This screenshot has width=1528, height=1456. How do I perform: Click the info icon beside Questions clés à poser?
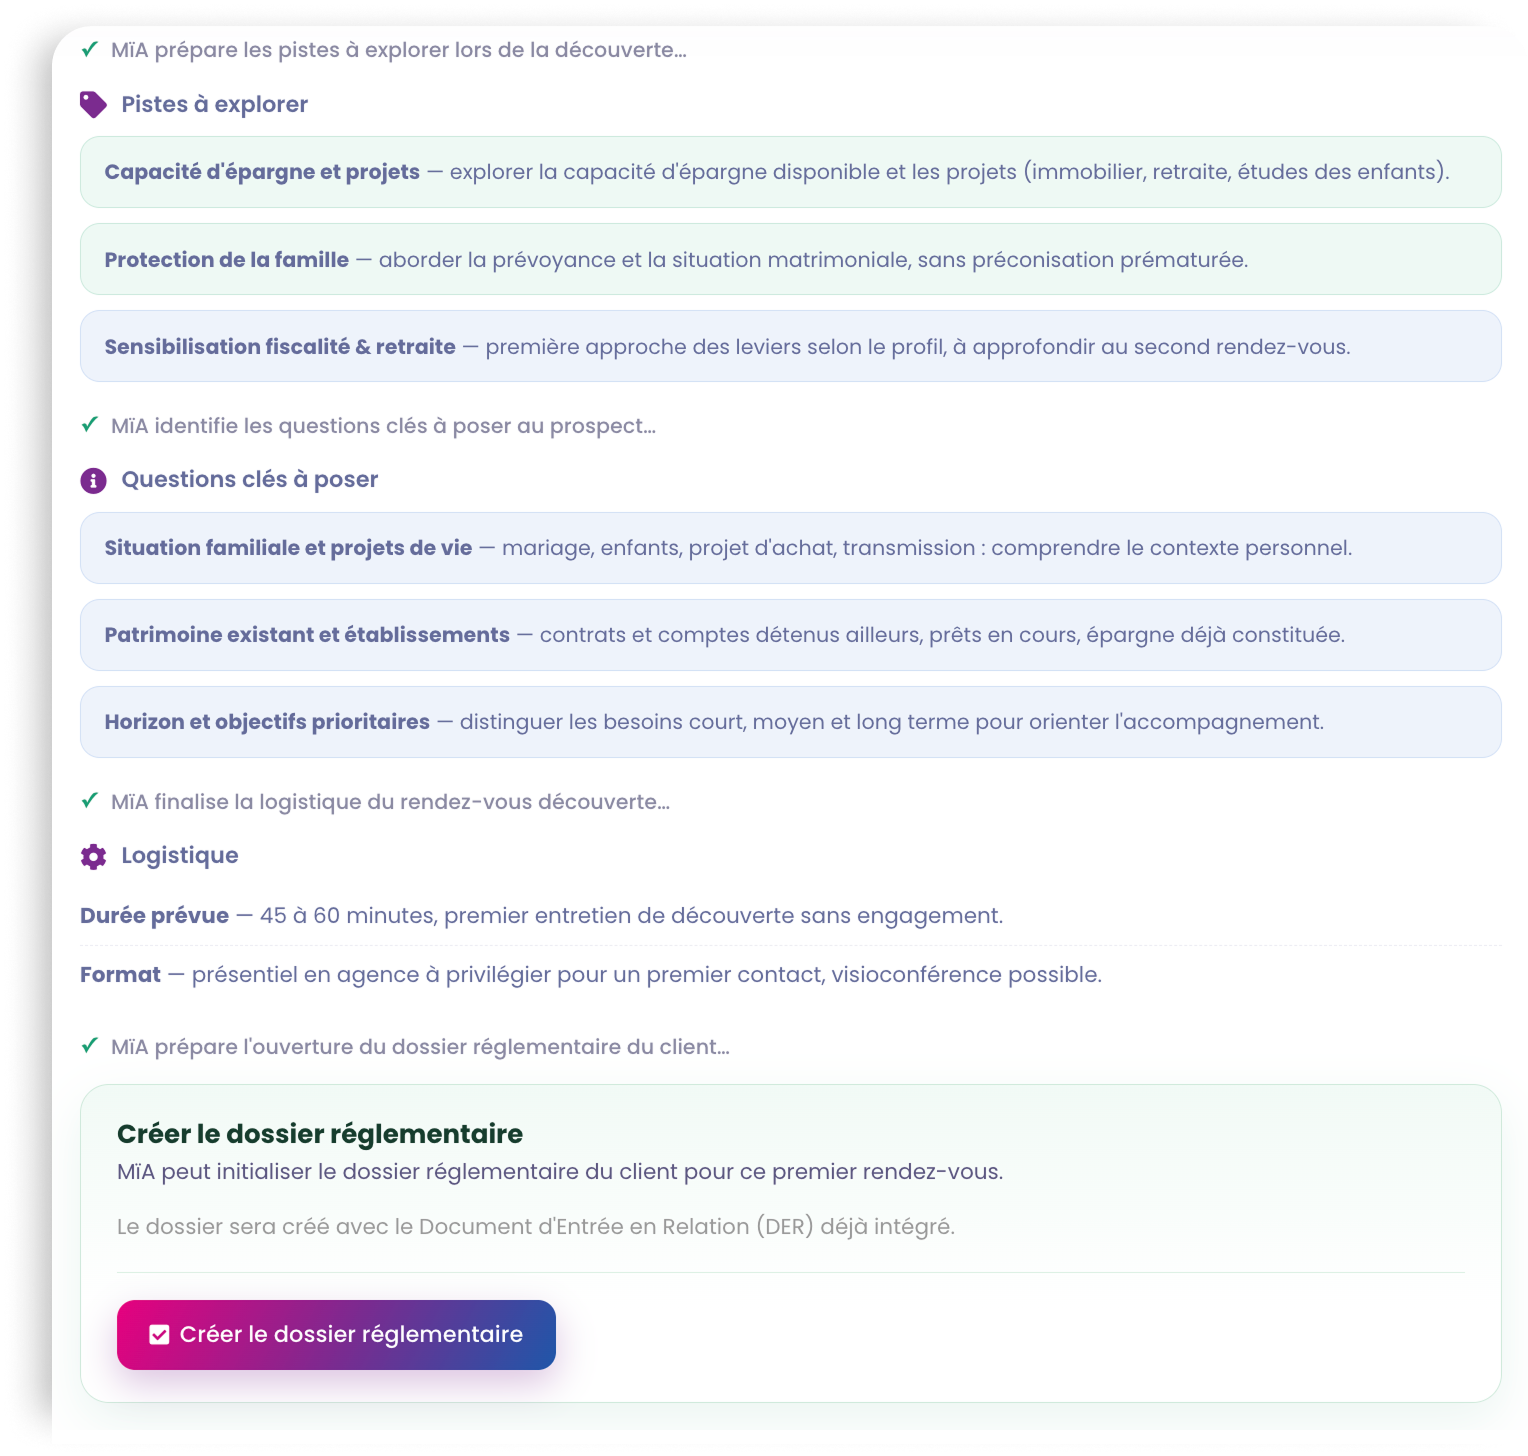pyautogui.click(x=93, y=481)
